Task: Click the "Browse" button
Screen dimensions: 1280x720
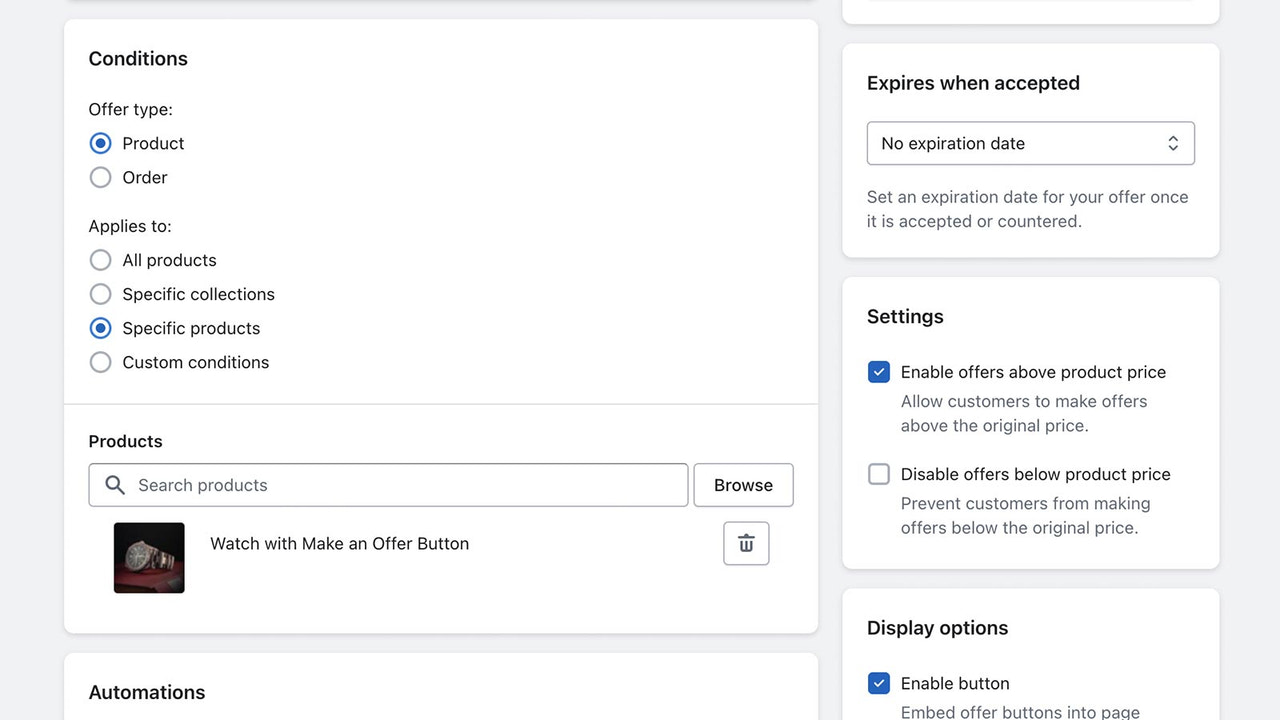Action: pyautogui.click(x=743, y=485)
